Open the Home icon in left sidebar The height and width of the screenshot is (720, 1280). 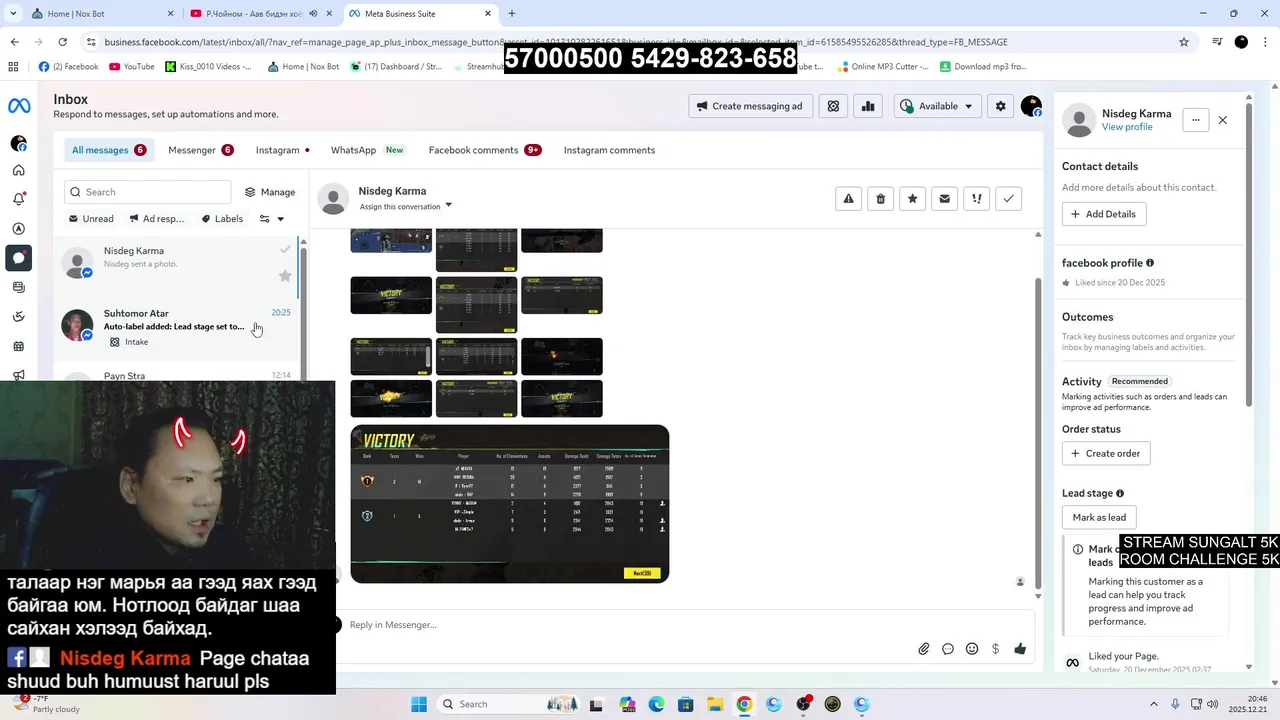pos(19,170)
